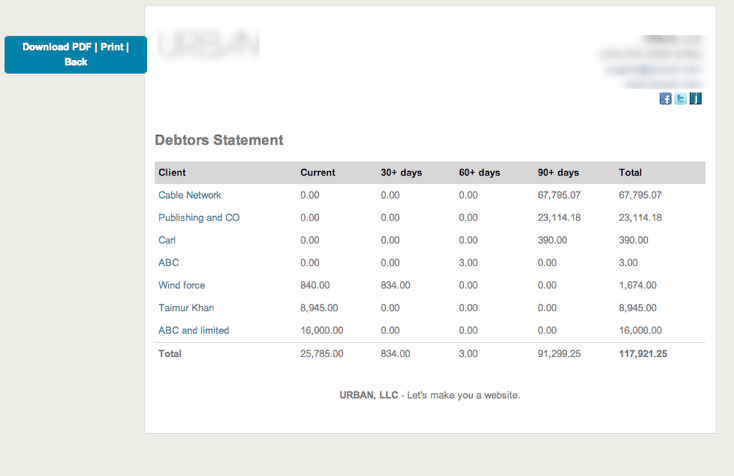Image resolution: width=734 pixels, height=476 pixels.
Task: Select the Carl client link
Action: [167, 240]
